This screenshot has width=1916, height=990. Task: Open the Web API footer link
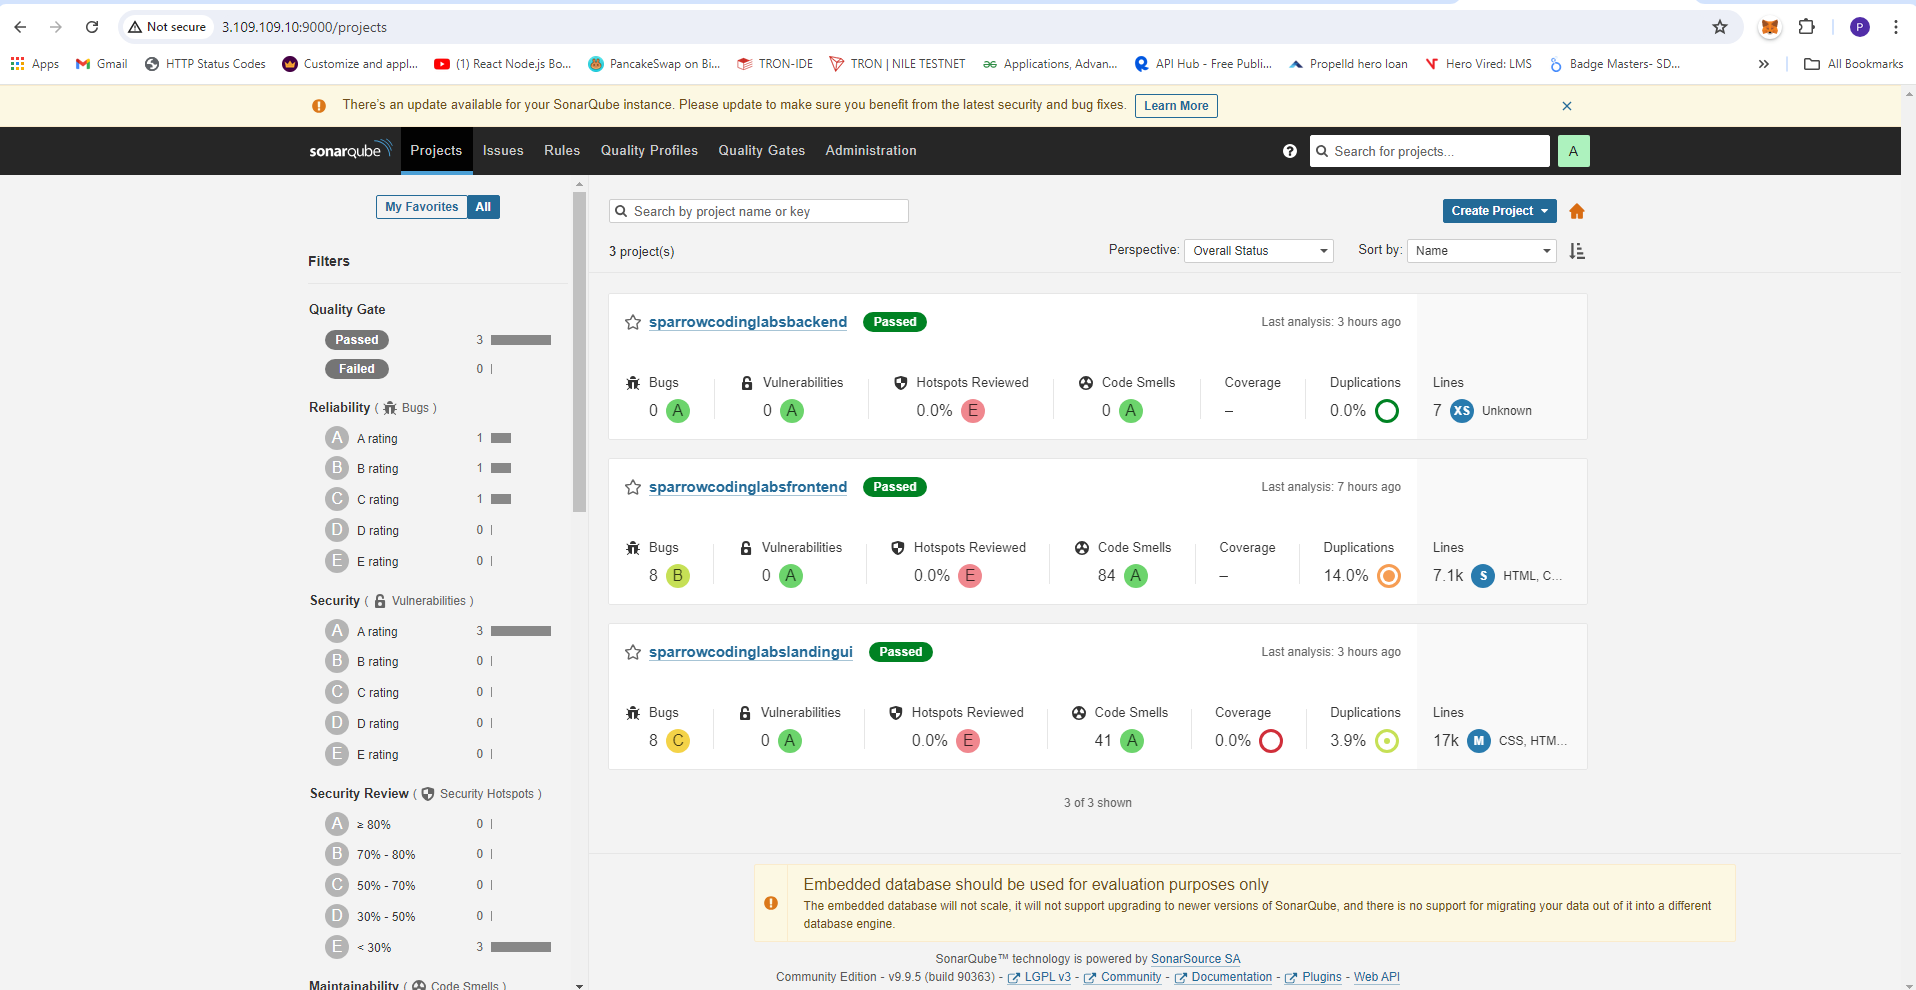(x=1377, y=977)
